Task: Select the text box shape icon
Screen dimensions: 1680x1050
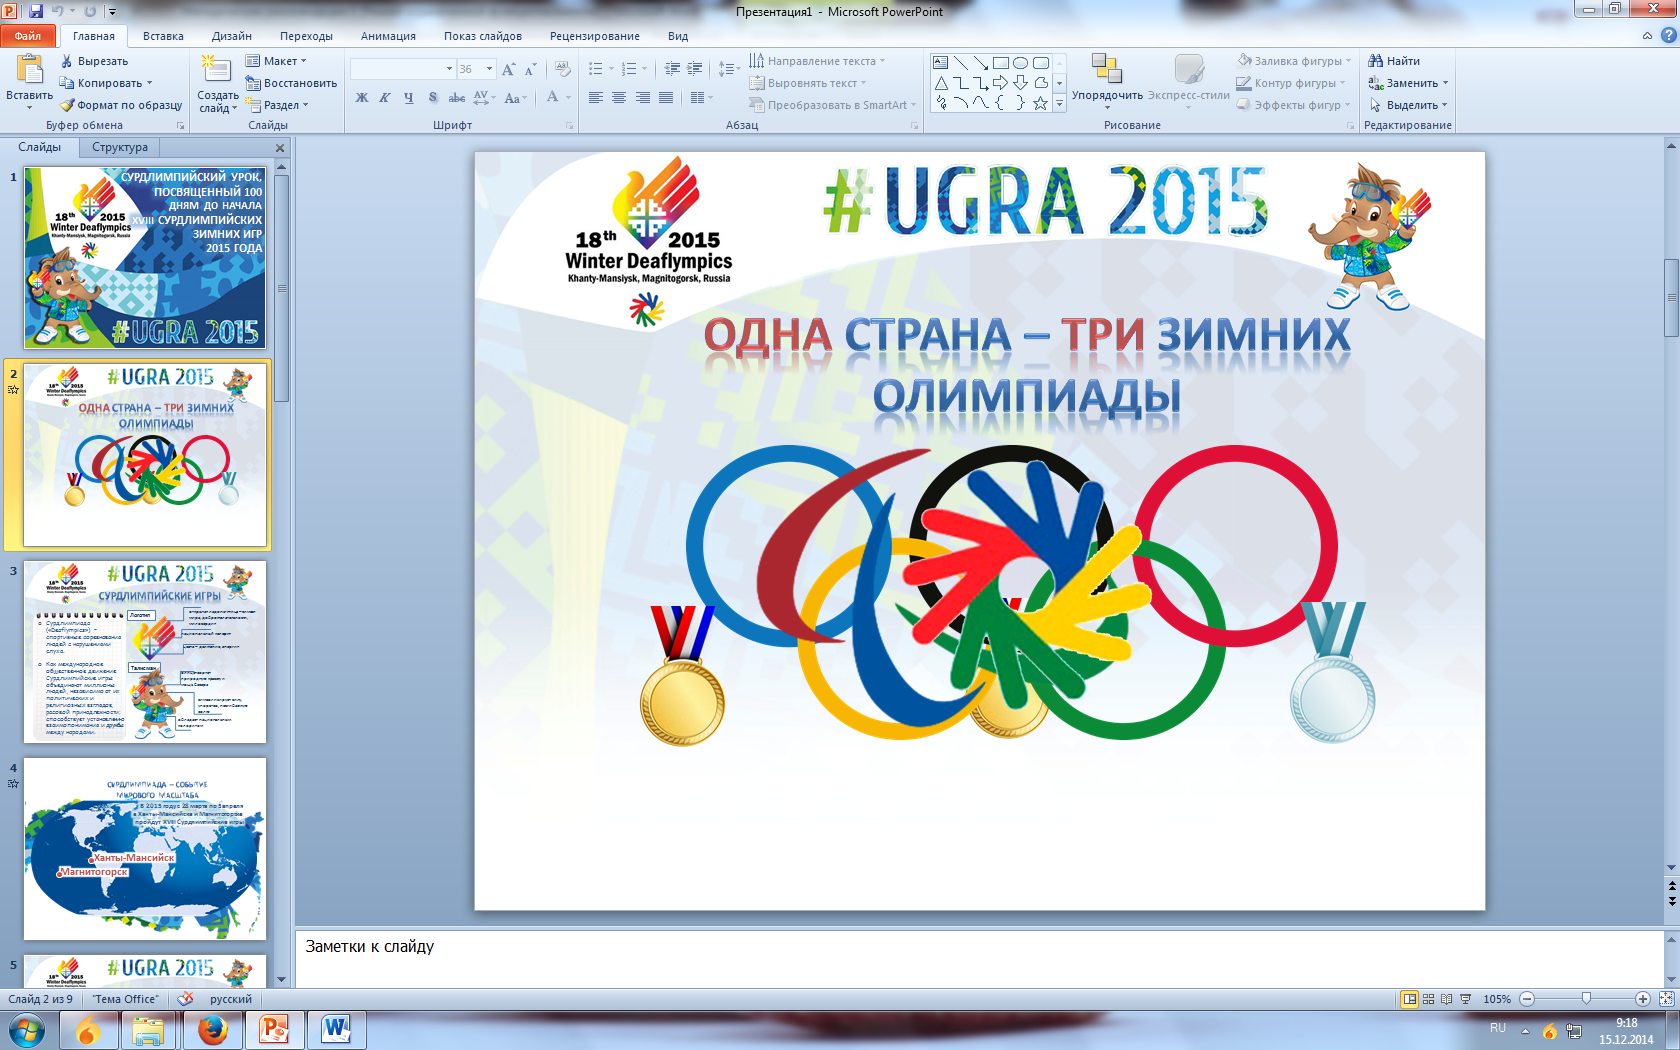Action: [941, 62]
